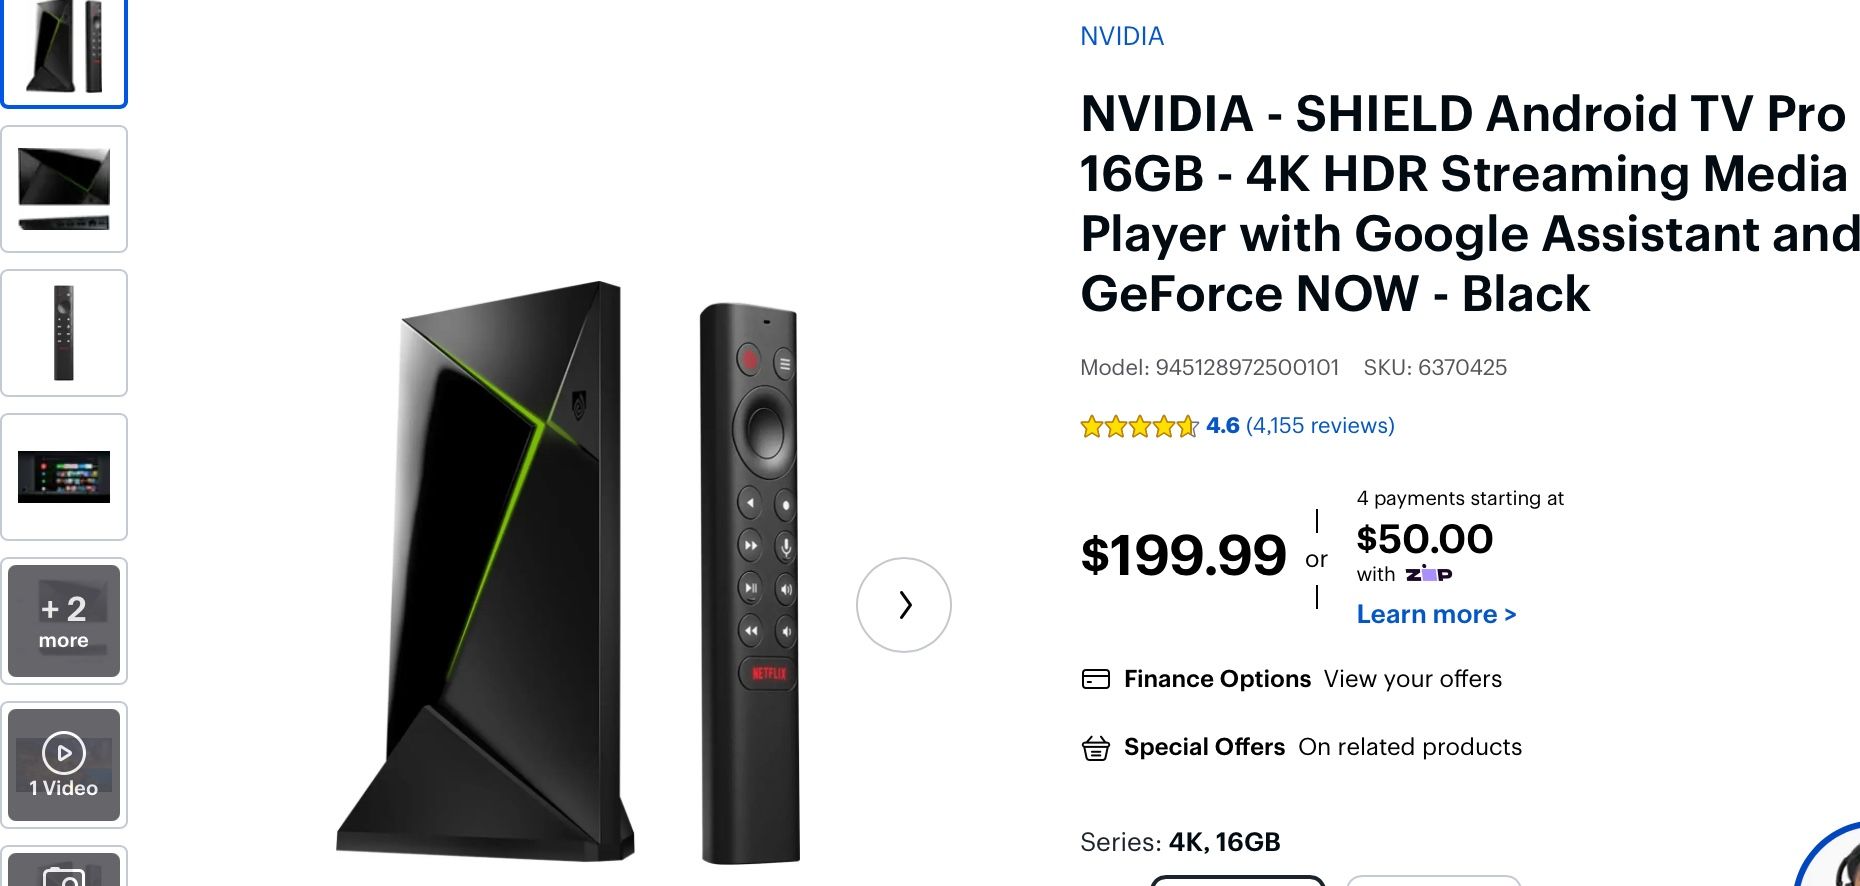Play the 1 Video thumbnail
Image resolution: width=1860 pixels, height=886 pixels.
(x=64, y=765)
